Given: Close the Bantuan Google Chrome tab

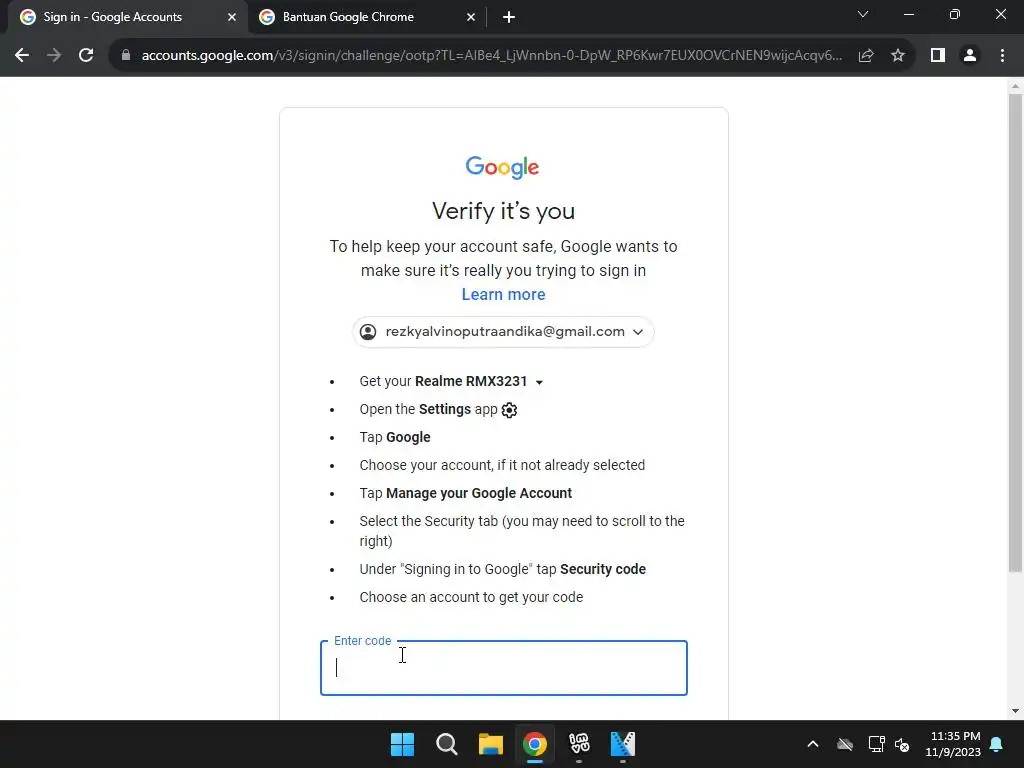Looking at the screenshot, I should (471, 17).
